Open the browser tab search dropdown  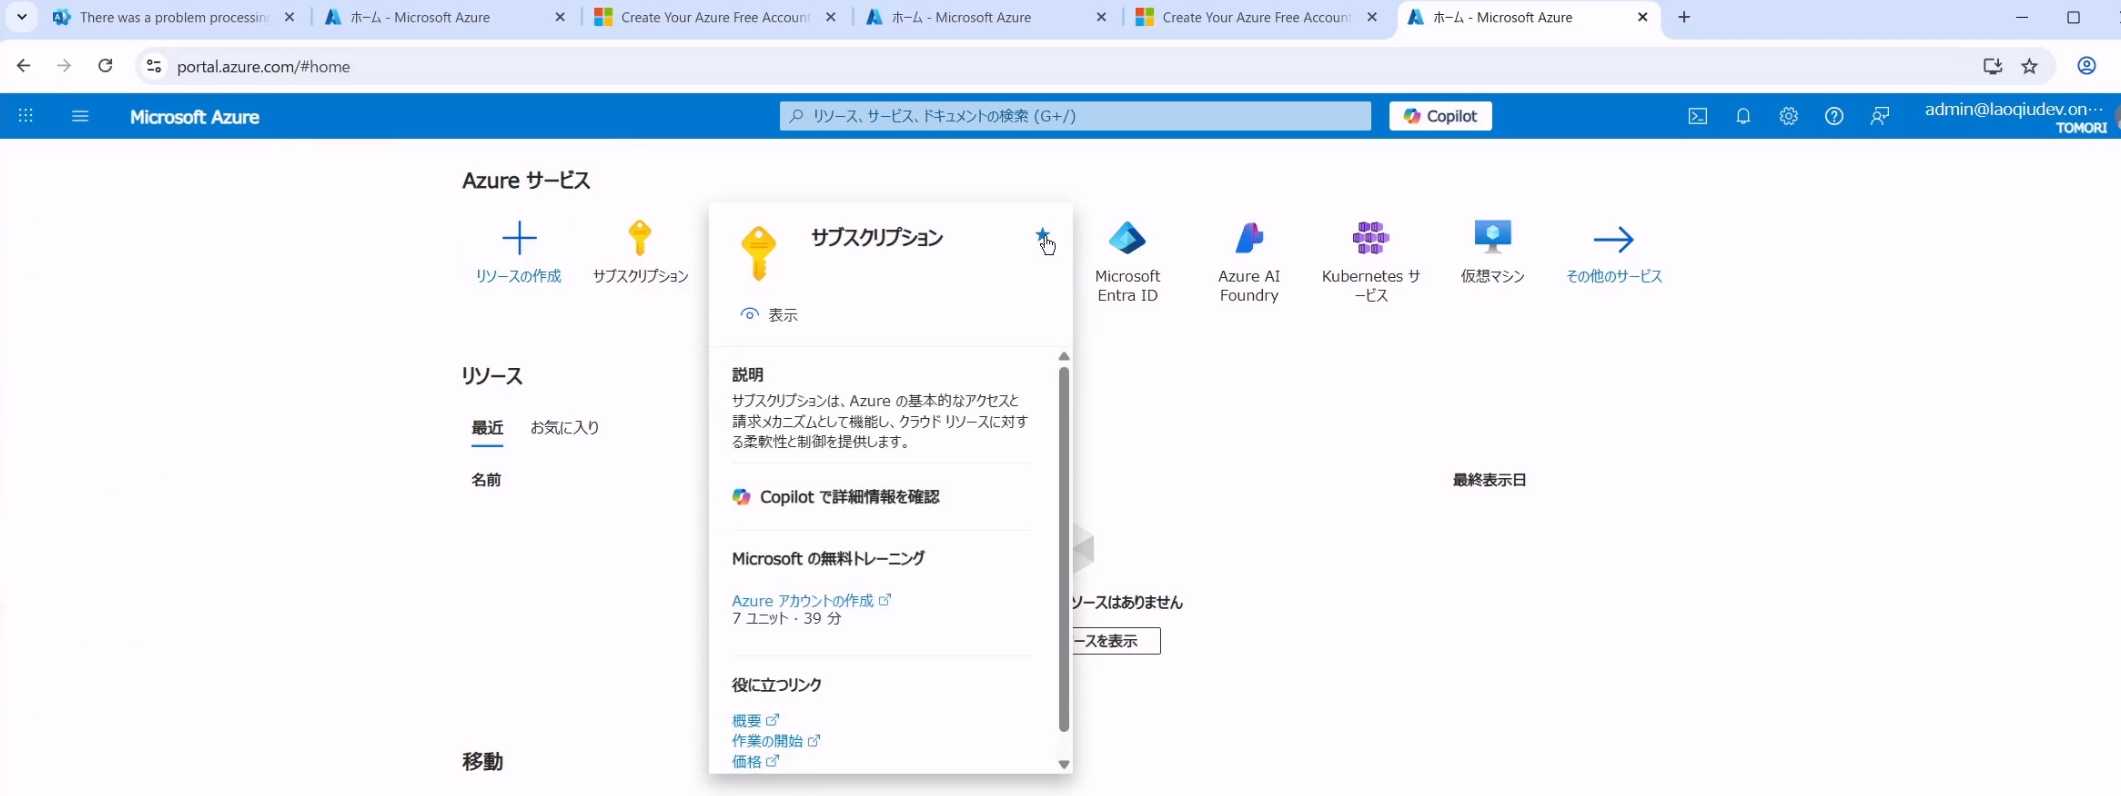21,17
